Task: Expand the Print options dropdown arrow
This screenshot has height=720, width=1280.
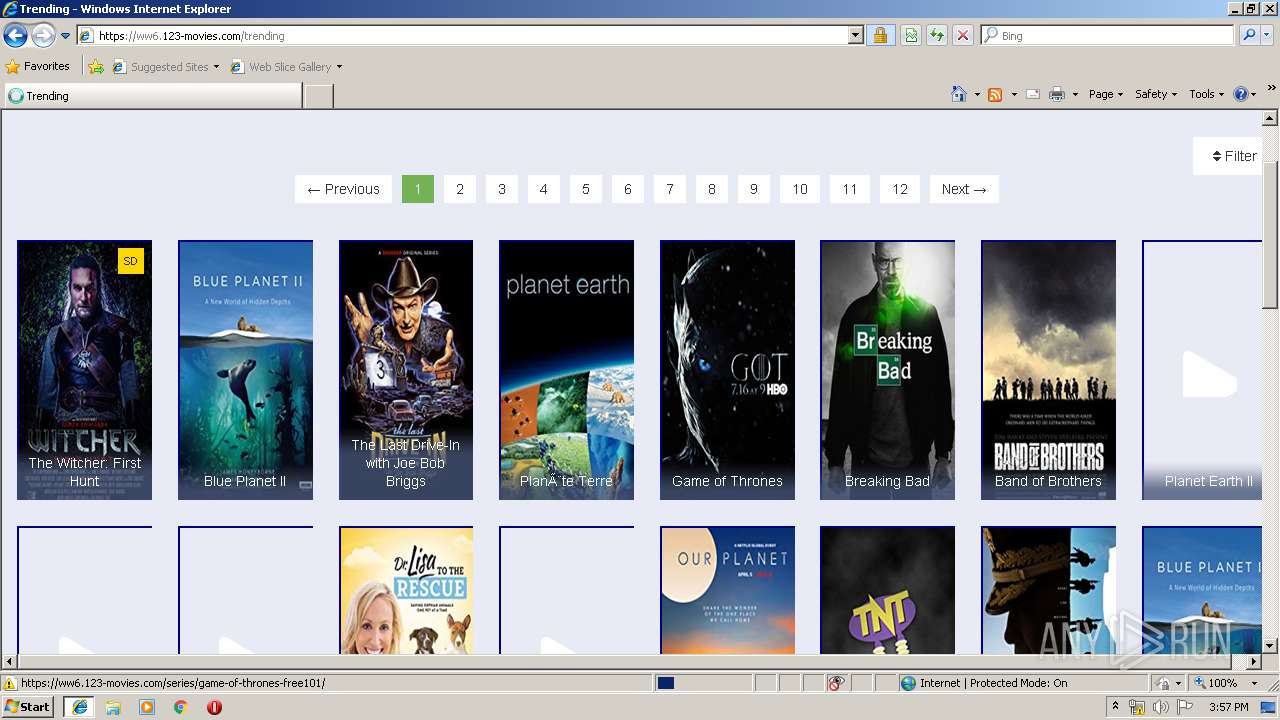Action: pyautogui.click(x=1075, y=95)
